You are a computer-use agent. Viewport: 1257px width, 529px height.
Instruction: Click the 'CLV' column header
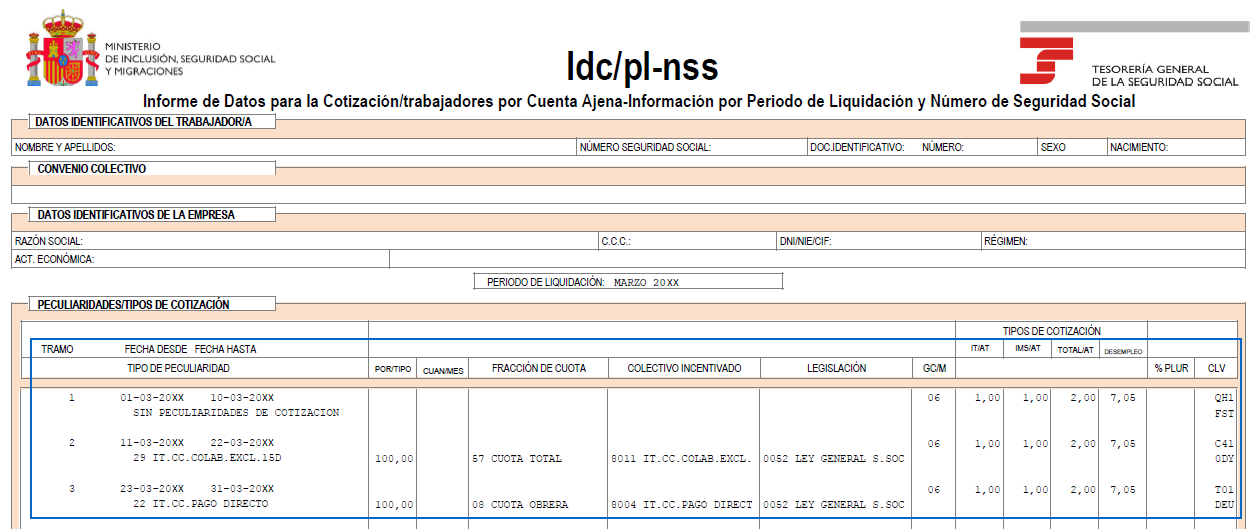(1216, 369)
